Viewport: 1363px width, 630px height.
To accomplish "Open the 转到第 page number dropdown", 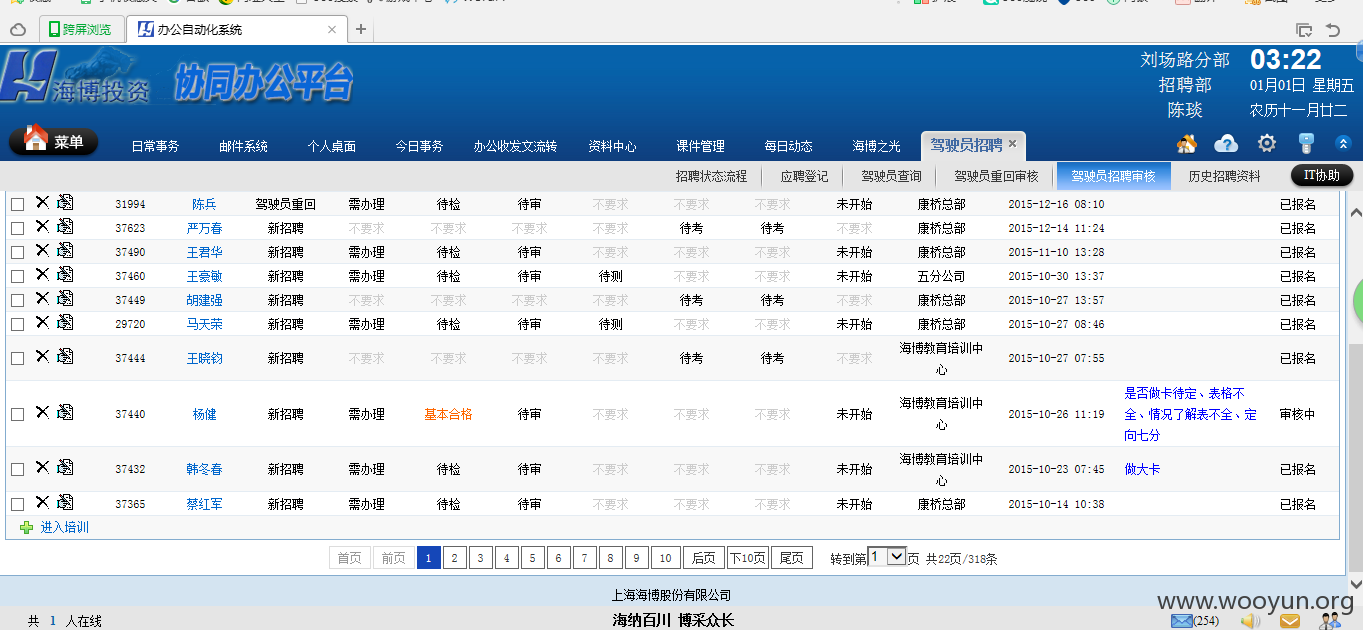I will point(887,557).
